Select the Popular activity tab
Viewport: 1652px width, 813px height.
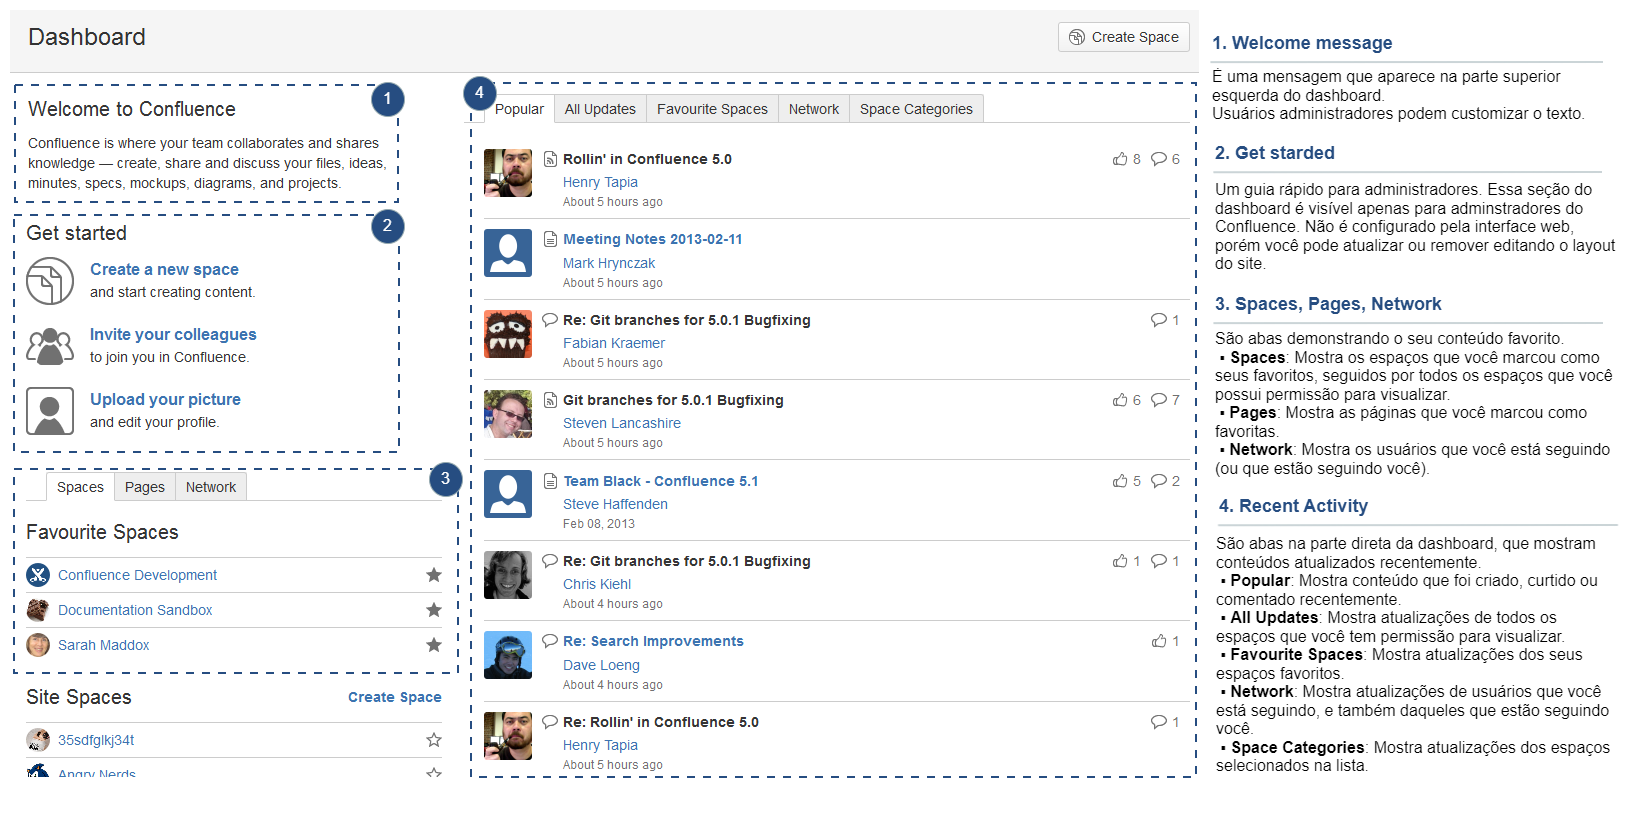coord(519,109)
